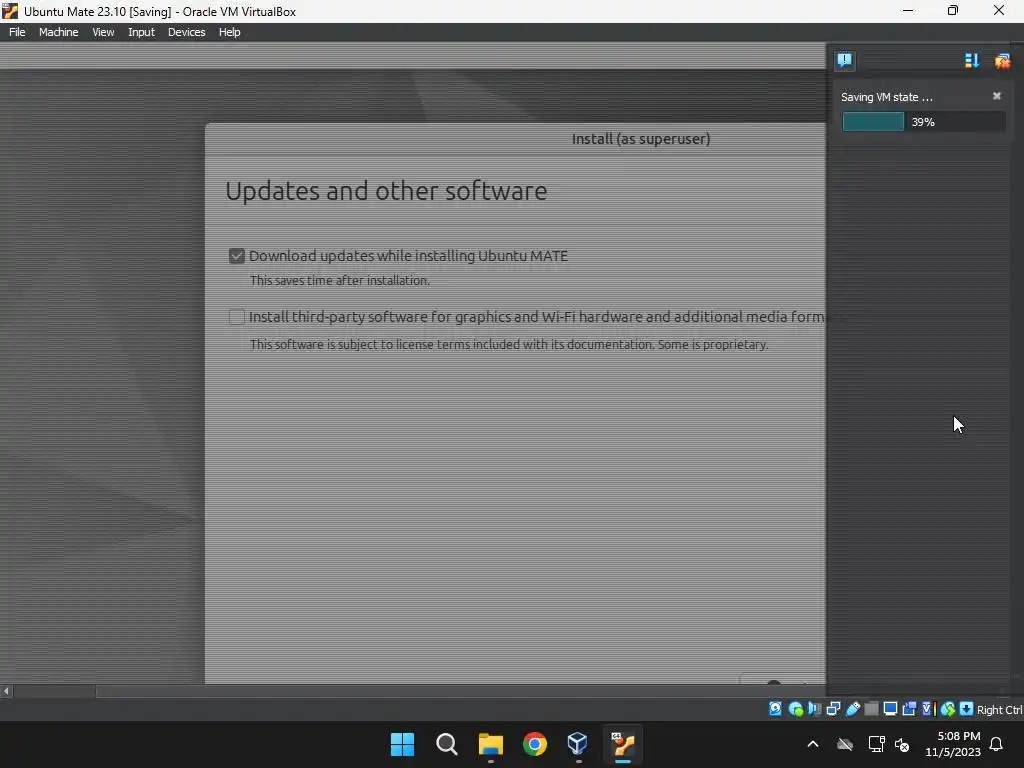Open the network tray icon
This screenshot has height=768, width=1024.
(876, 744)
